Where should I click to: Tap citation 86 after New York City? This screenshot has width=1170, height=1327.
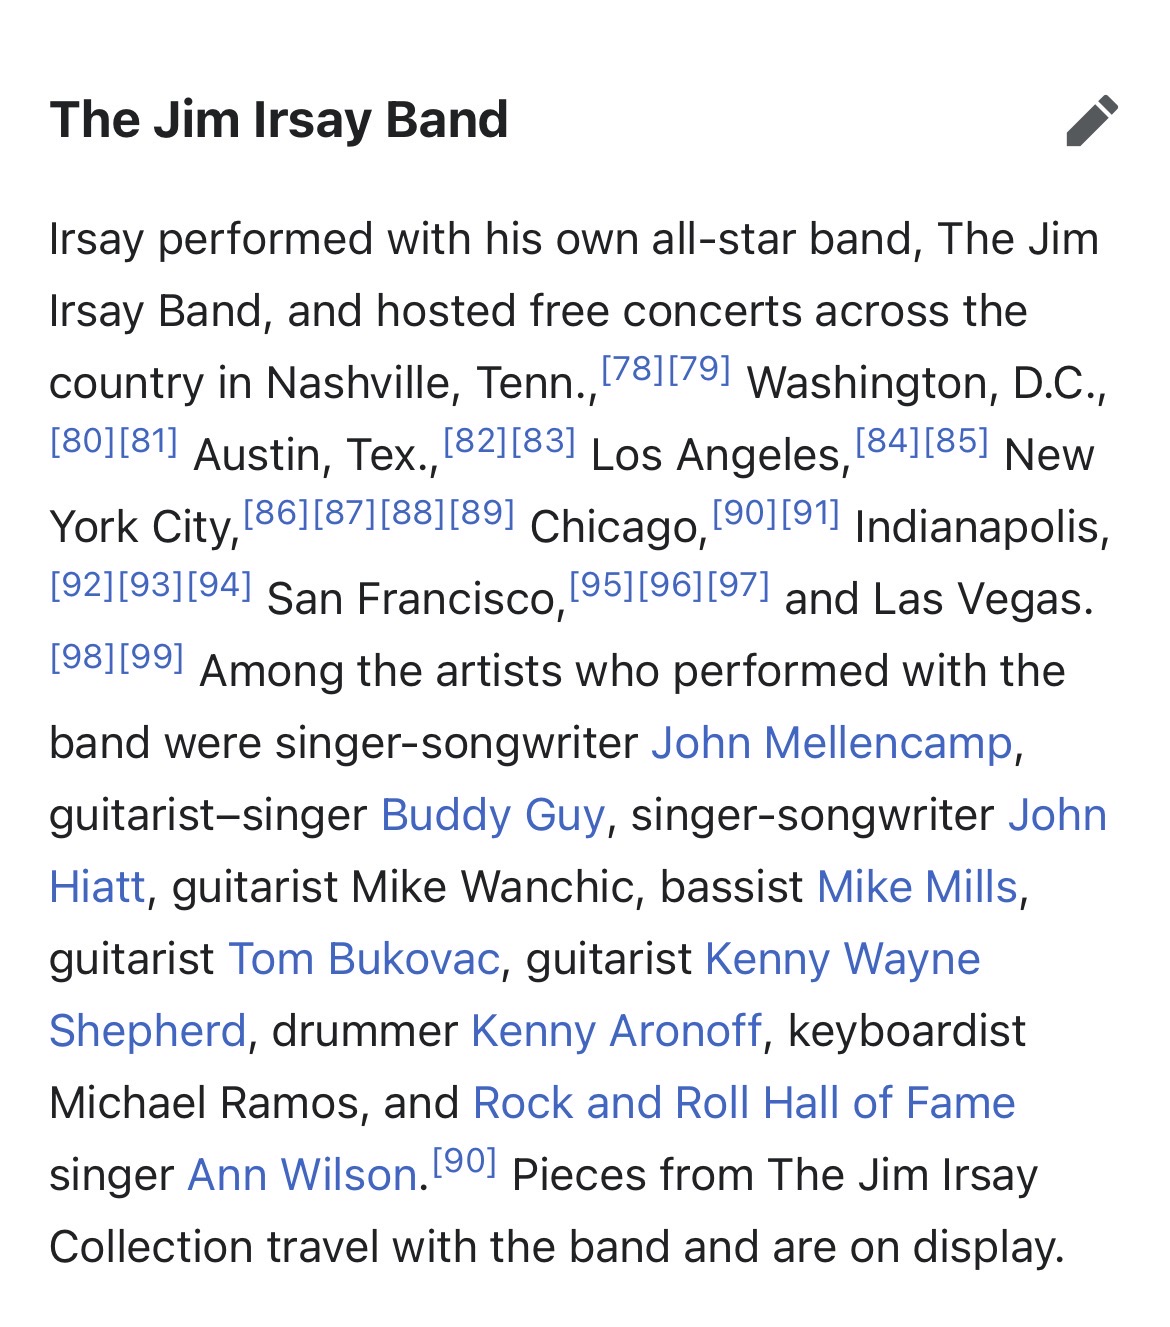(x=276, y=513)
